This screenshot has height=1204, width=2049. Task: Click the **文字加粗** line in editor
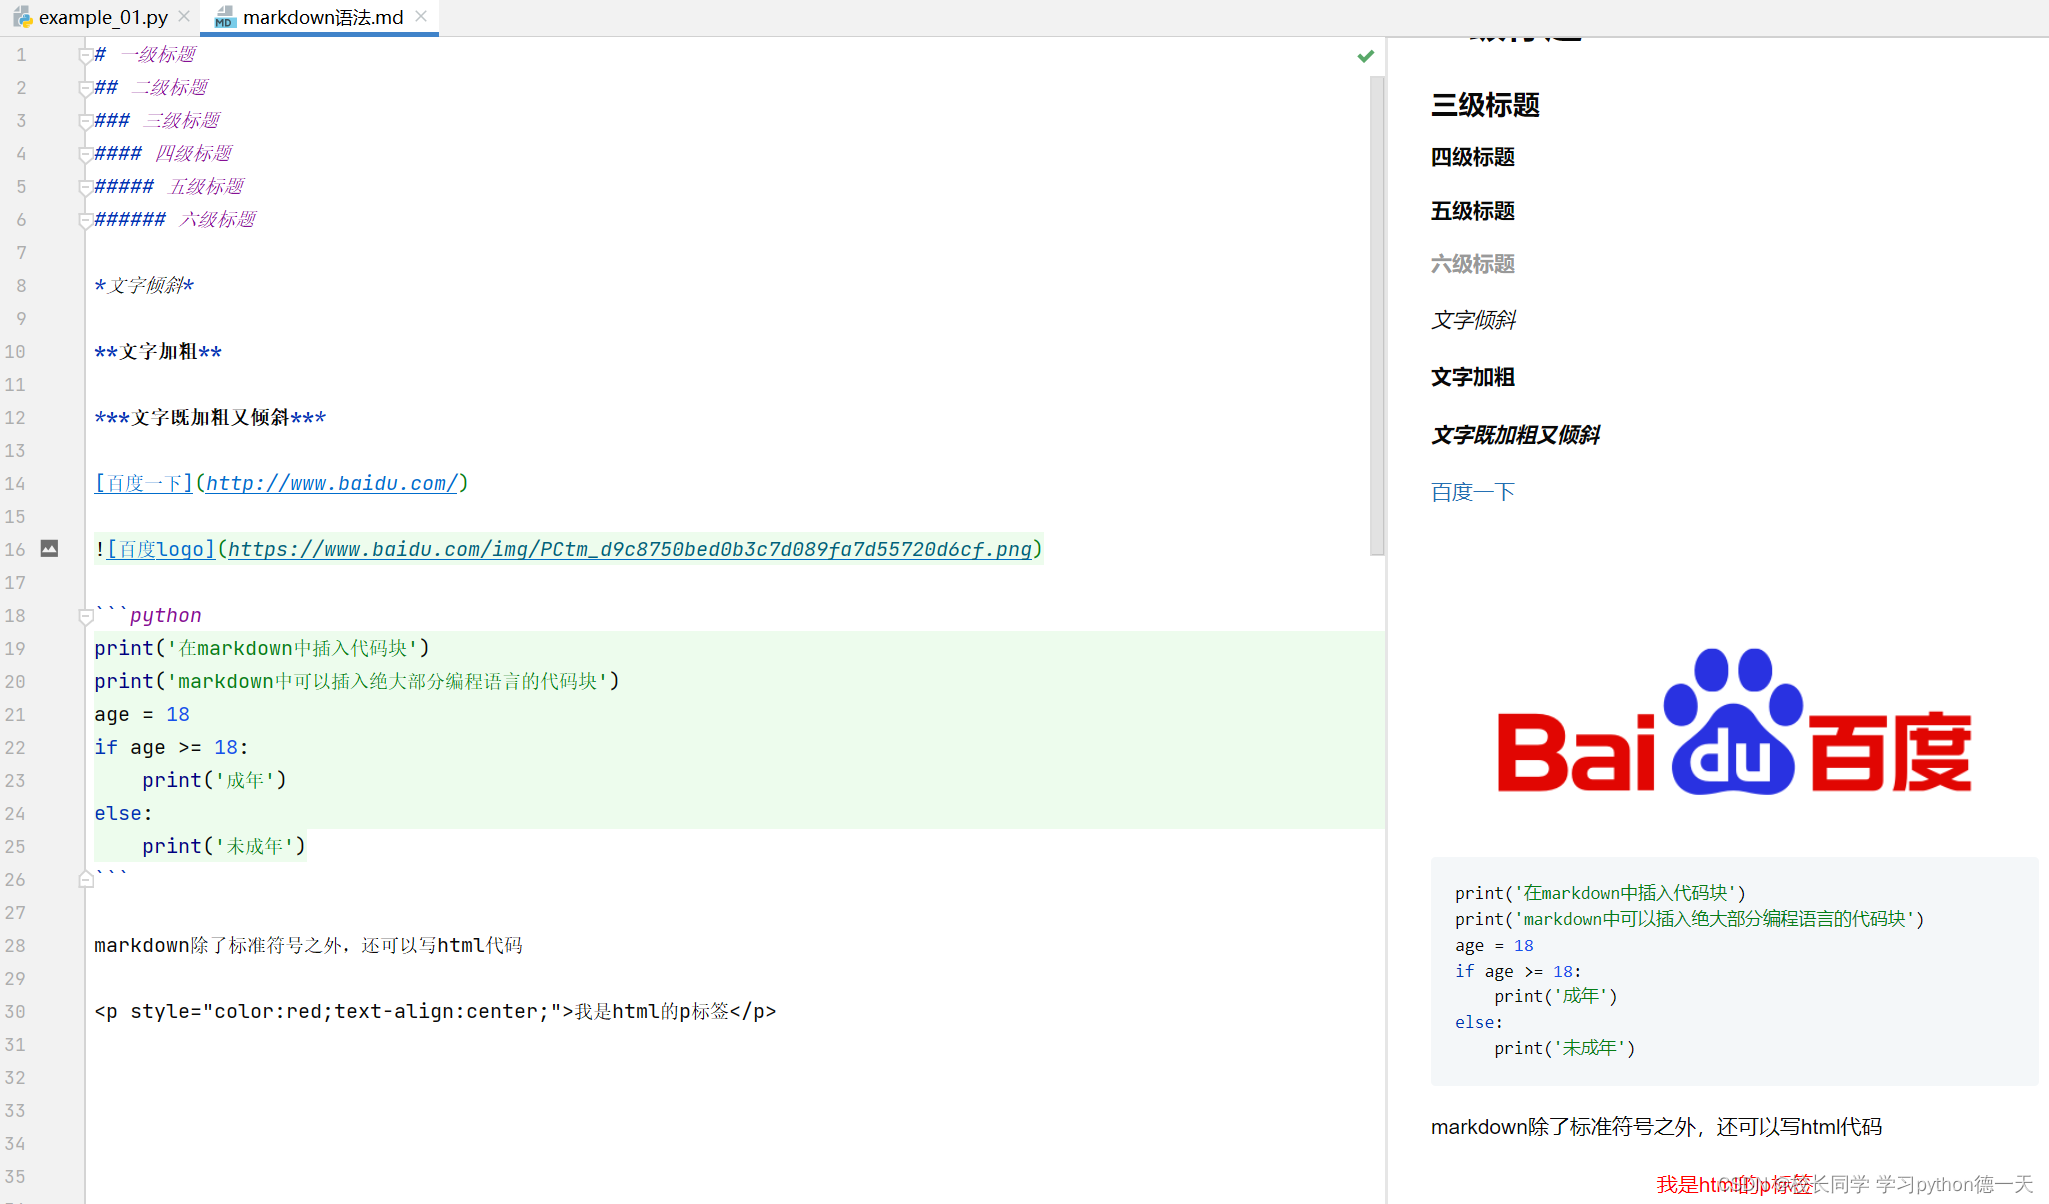click(158, 351)
